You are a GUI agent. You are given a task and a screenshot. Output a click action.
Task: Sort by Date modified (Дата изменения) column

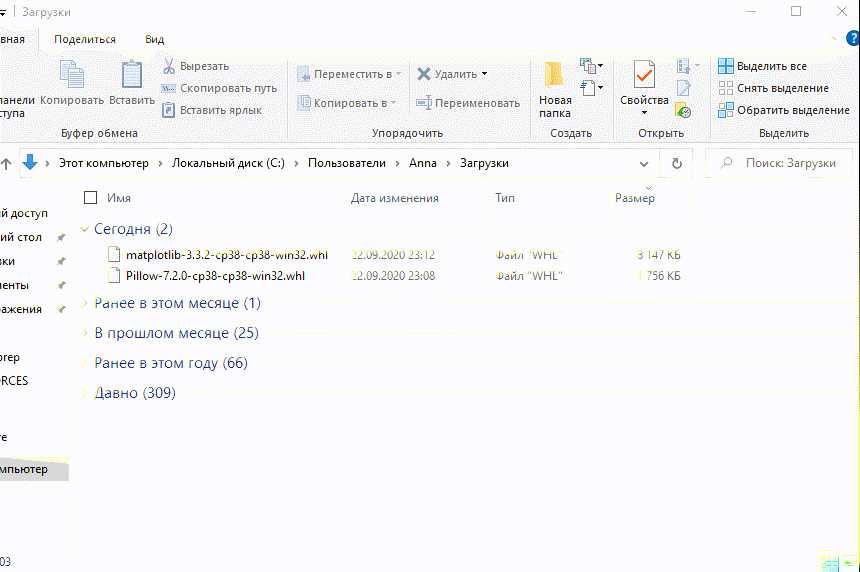point(394,198)
